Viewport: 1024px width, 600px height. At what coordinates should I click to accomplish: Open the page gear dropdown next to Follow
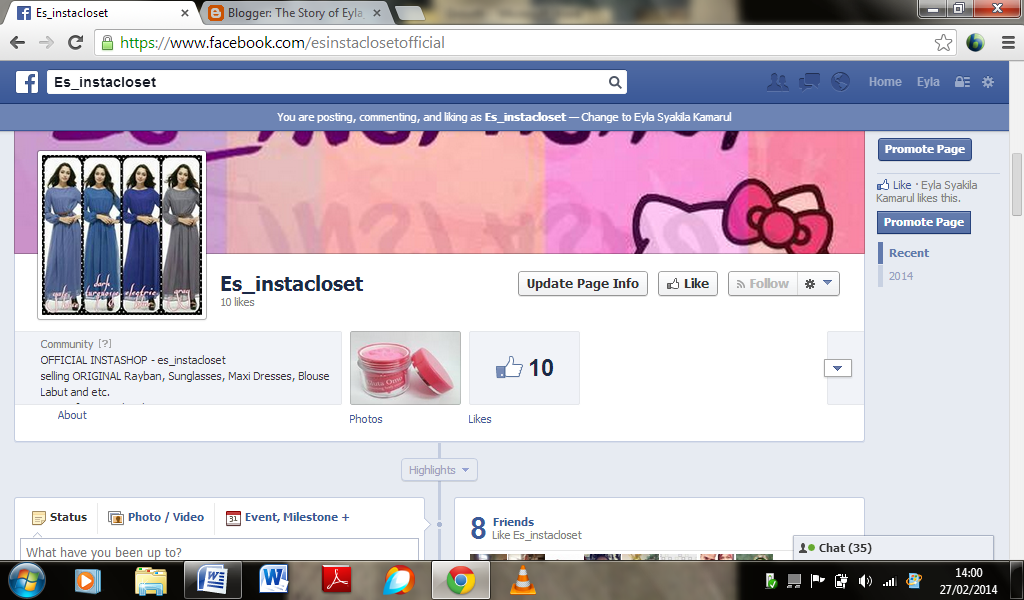[818, 283]
